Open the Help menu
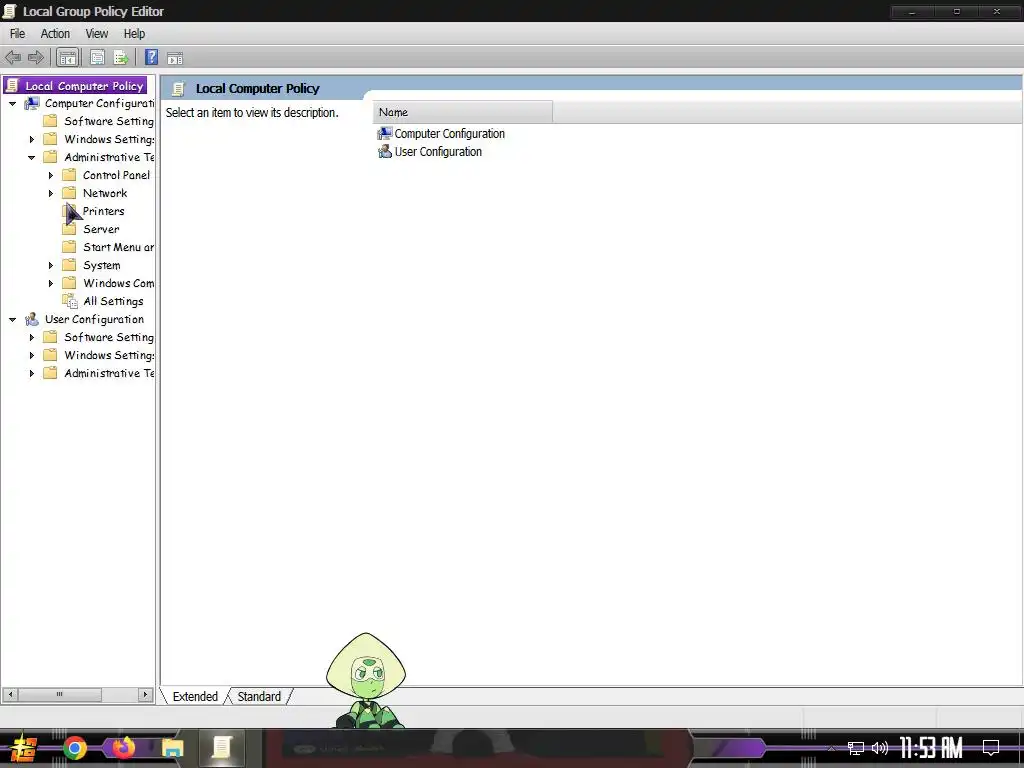The image size is (1024, 768). click(x=135, y=34)
